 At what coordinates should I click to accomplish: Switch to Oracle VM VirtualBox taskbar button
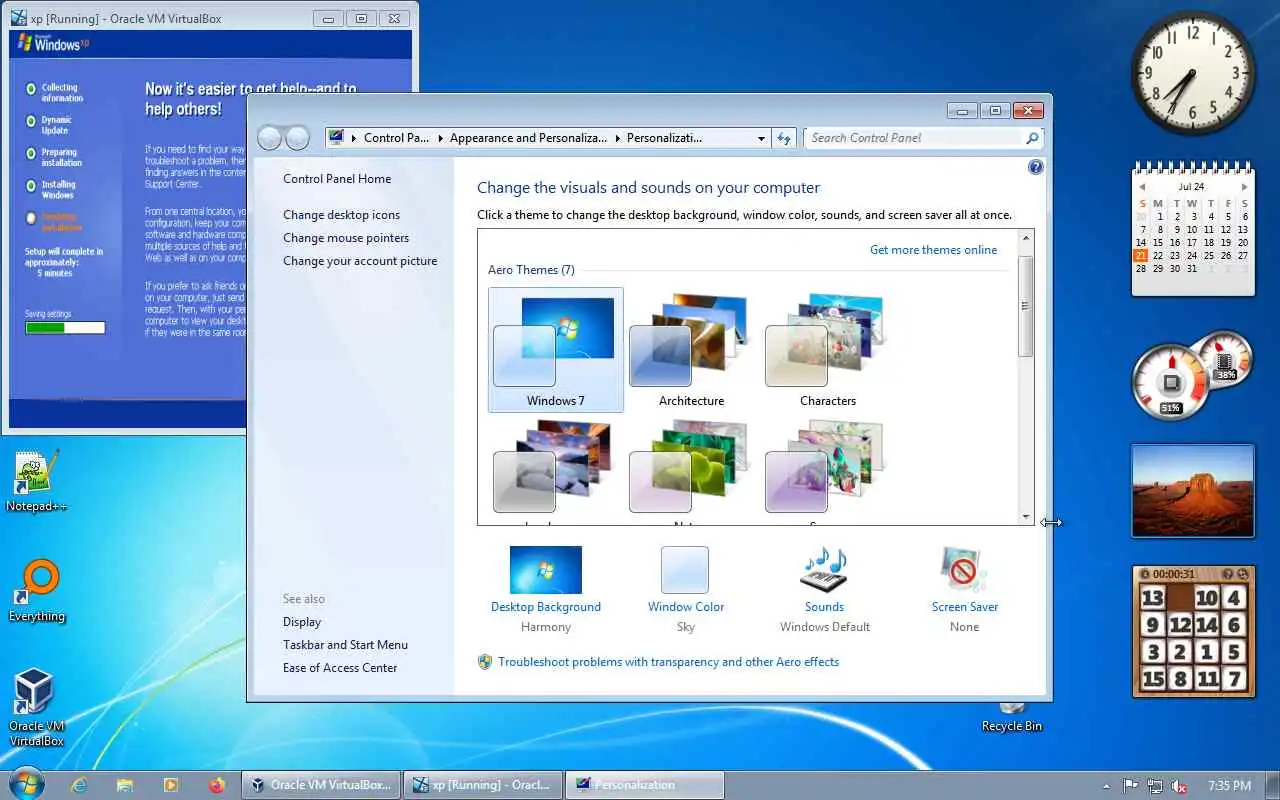coord(321,785)
